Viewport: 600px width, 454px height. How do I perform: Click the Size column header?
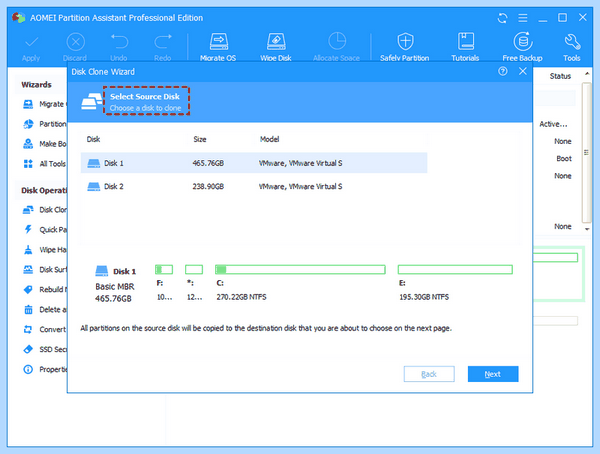point(200,139)
